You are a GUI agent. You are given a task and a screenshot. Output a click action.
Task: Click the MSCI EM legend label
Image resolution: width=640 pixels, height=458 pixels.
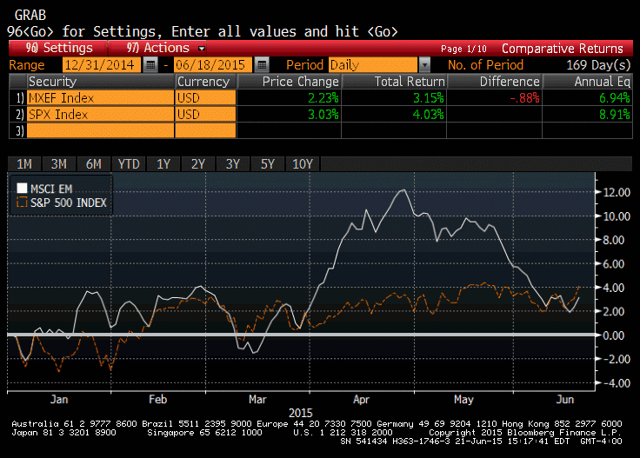(51, 189)
